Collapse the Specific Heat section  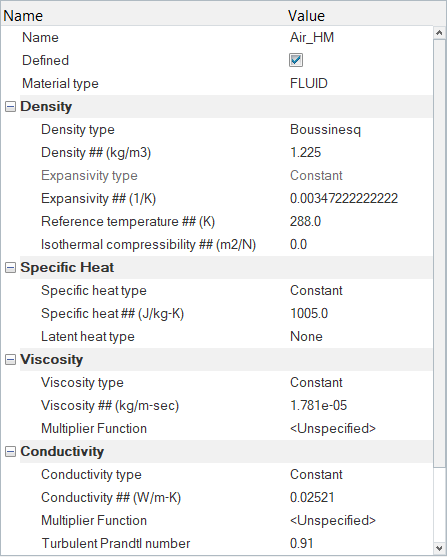pyautogui.click(x=10, y=267)
